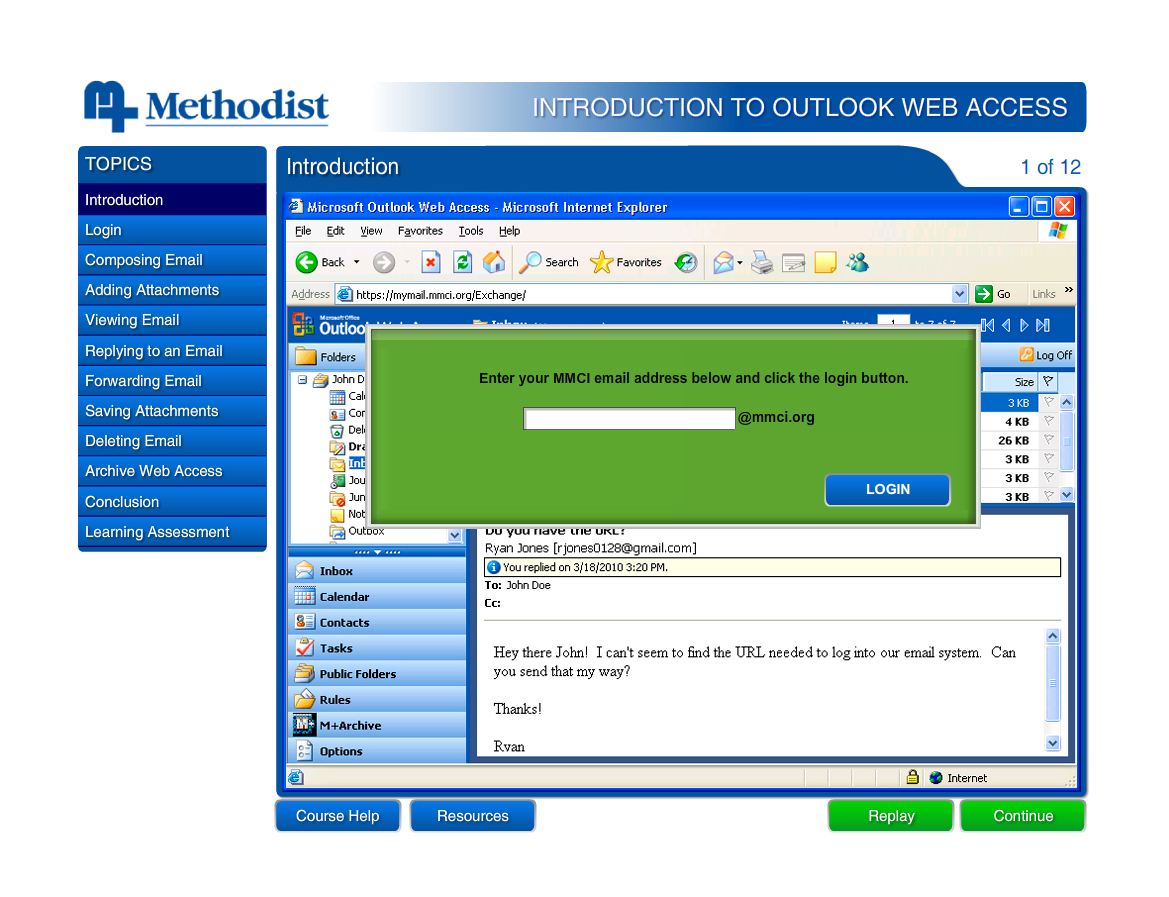Screen dimensions: 1169x897
Task: Click the blue LOGIN button
Action: click(887, 490)
